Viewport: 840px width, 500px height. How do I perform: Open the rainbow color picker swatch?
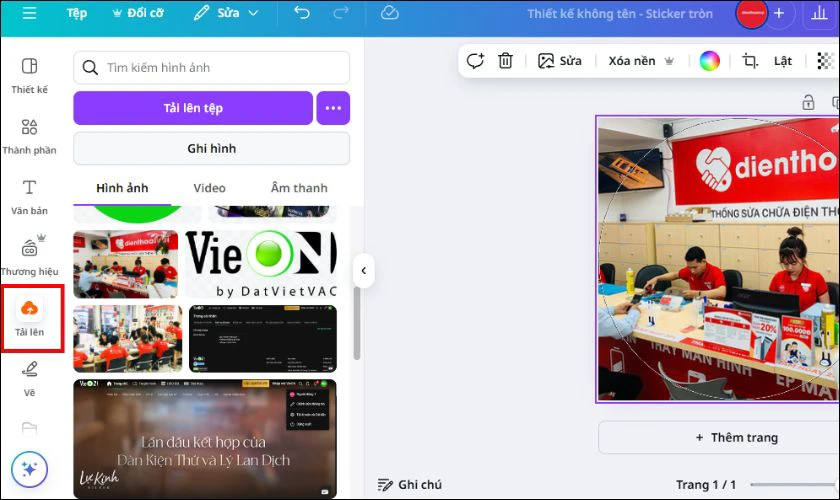click(709, 60)
